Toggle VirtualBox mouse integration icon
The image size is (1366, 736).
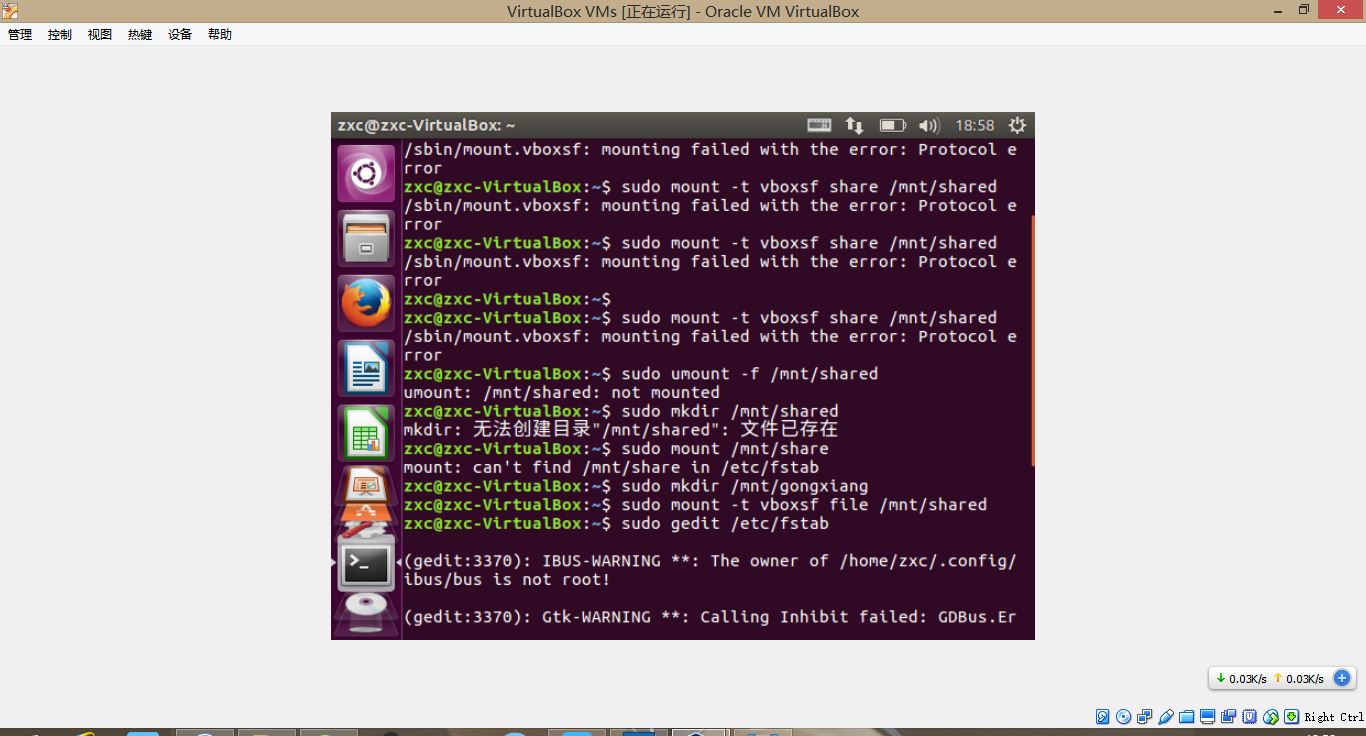point(1270,716)
